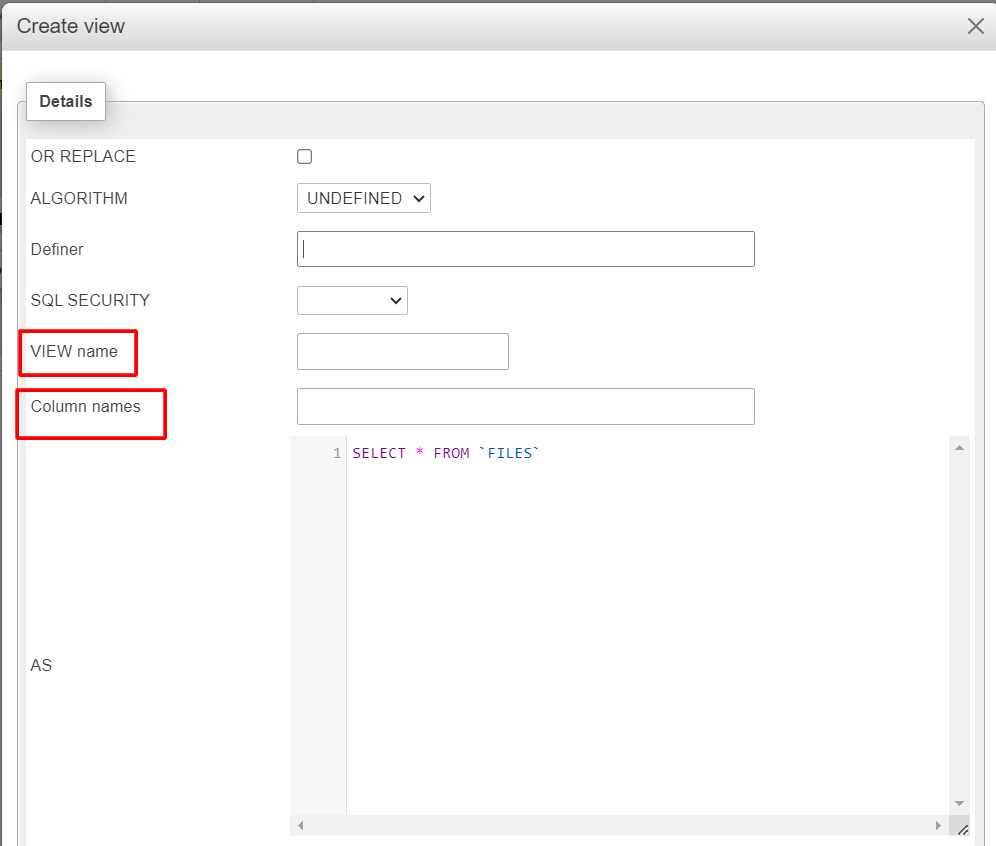Click the Definer label
This screenshot has height=846, width=996.
(57, 249)
